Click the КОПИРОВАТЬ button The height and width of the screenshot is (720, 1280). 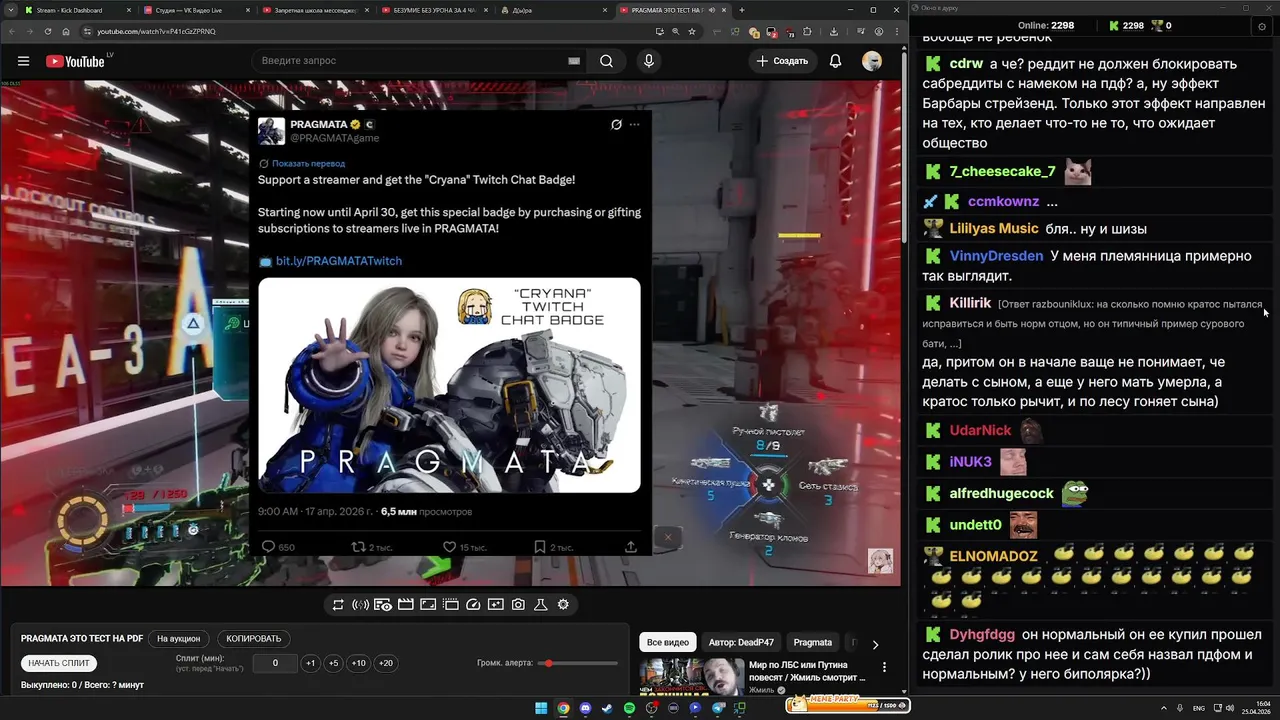254,638
